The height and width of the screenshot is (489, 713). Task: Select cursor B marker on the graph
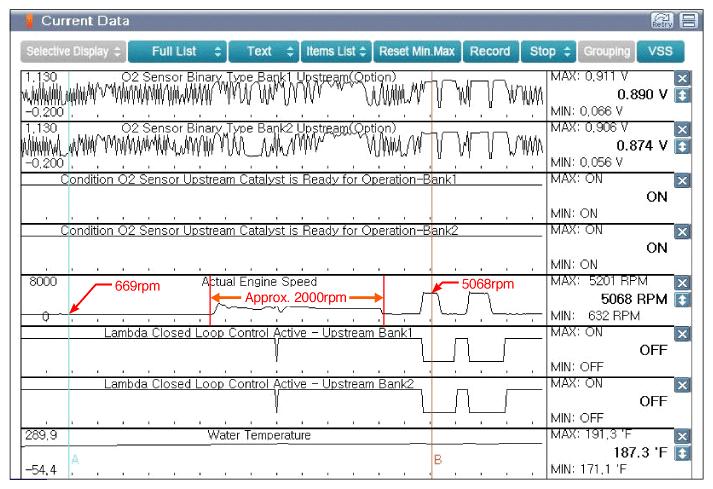437,459
